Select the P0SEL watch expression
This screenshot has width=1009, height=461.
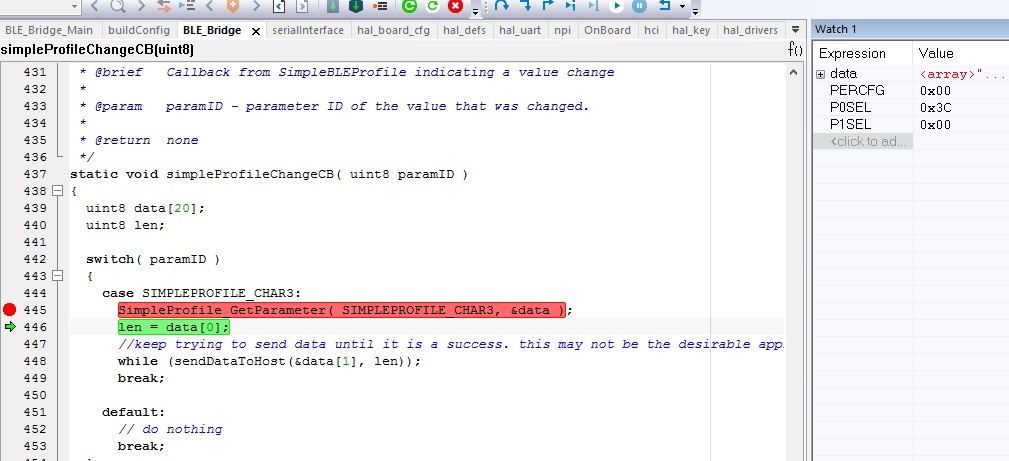point(852,108)
